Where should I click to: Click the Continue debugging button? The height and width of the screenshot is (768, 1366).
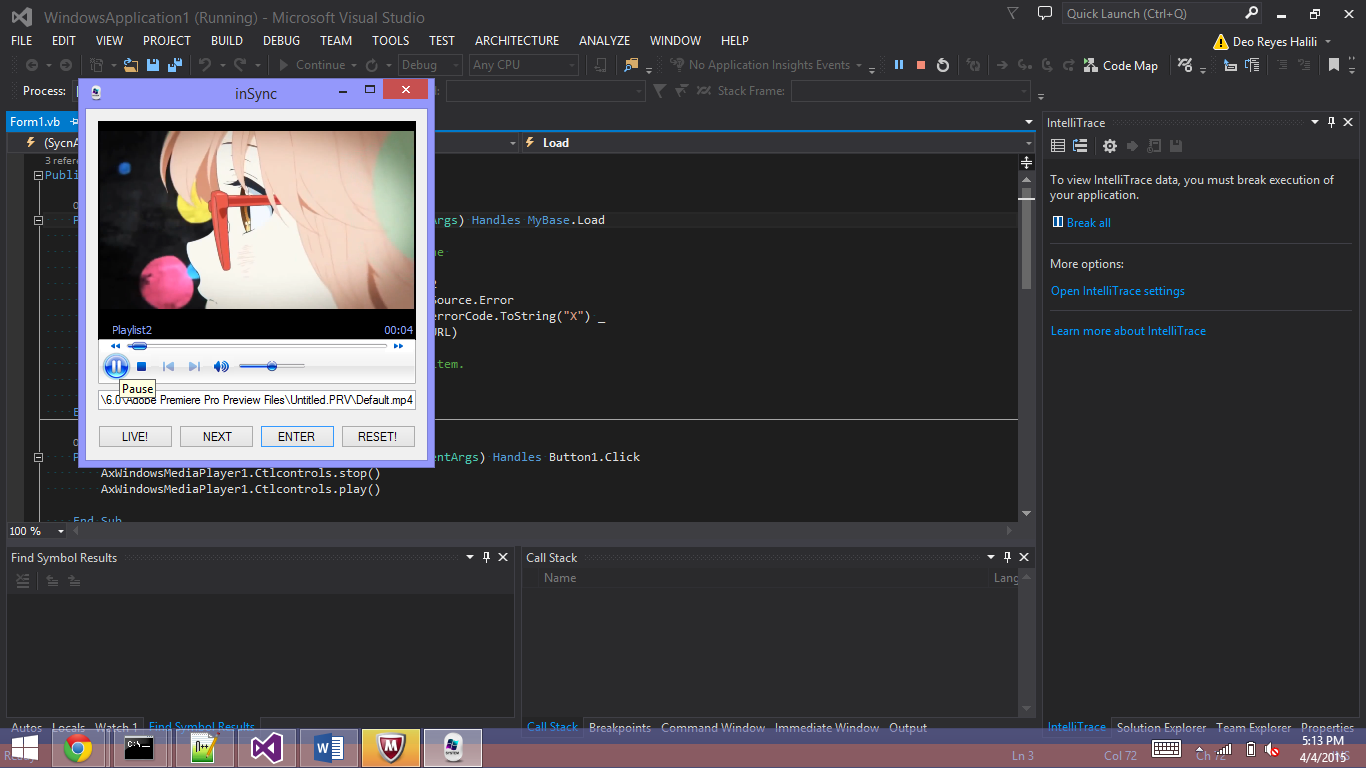(x=312, y=65)
